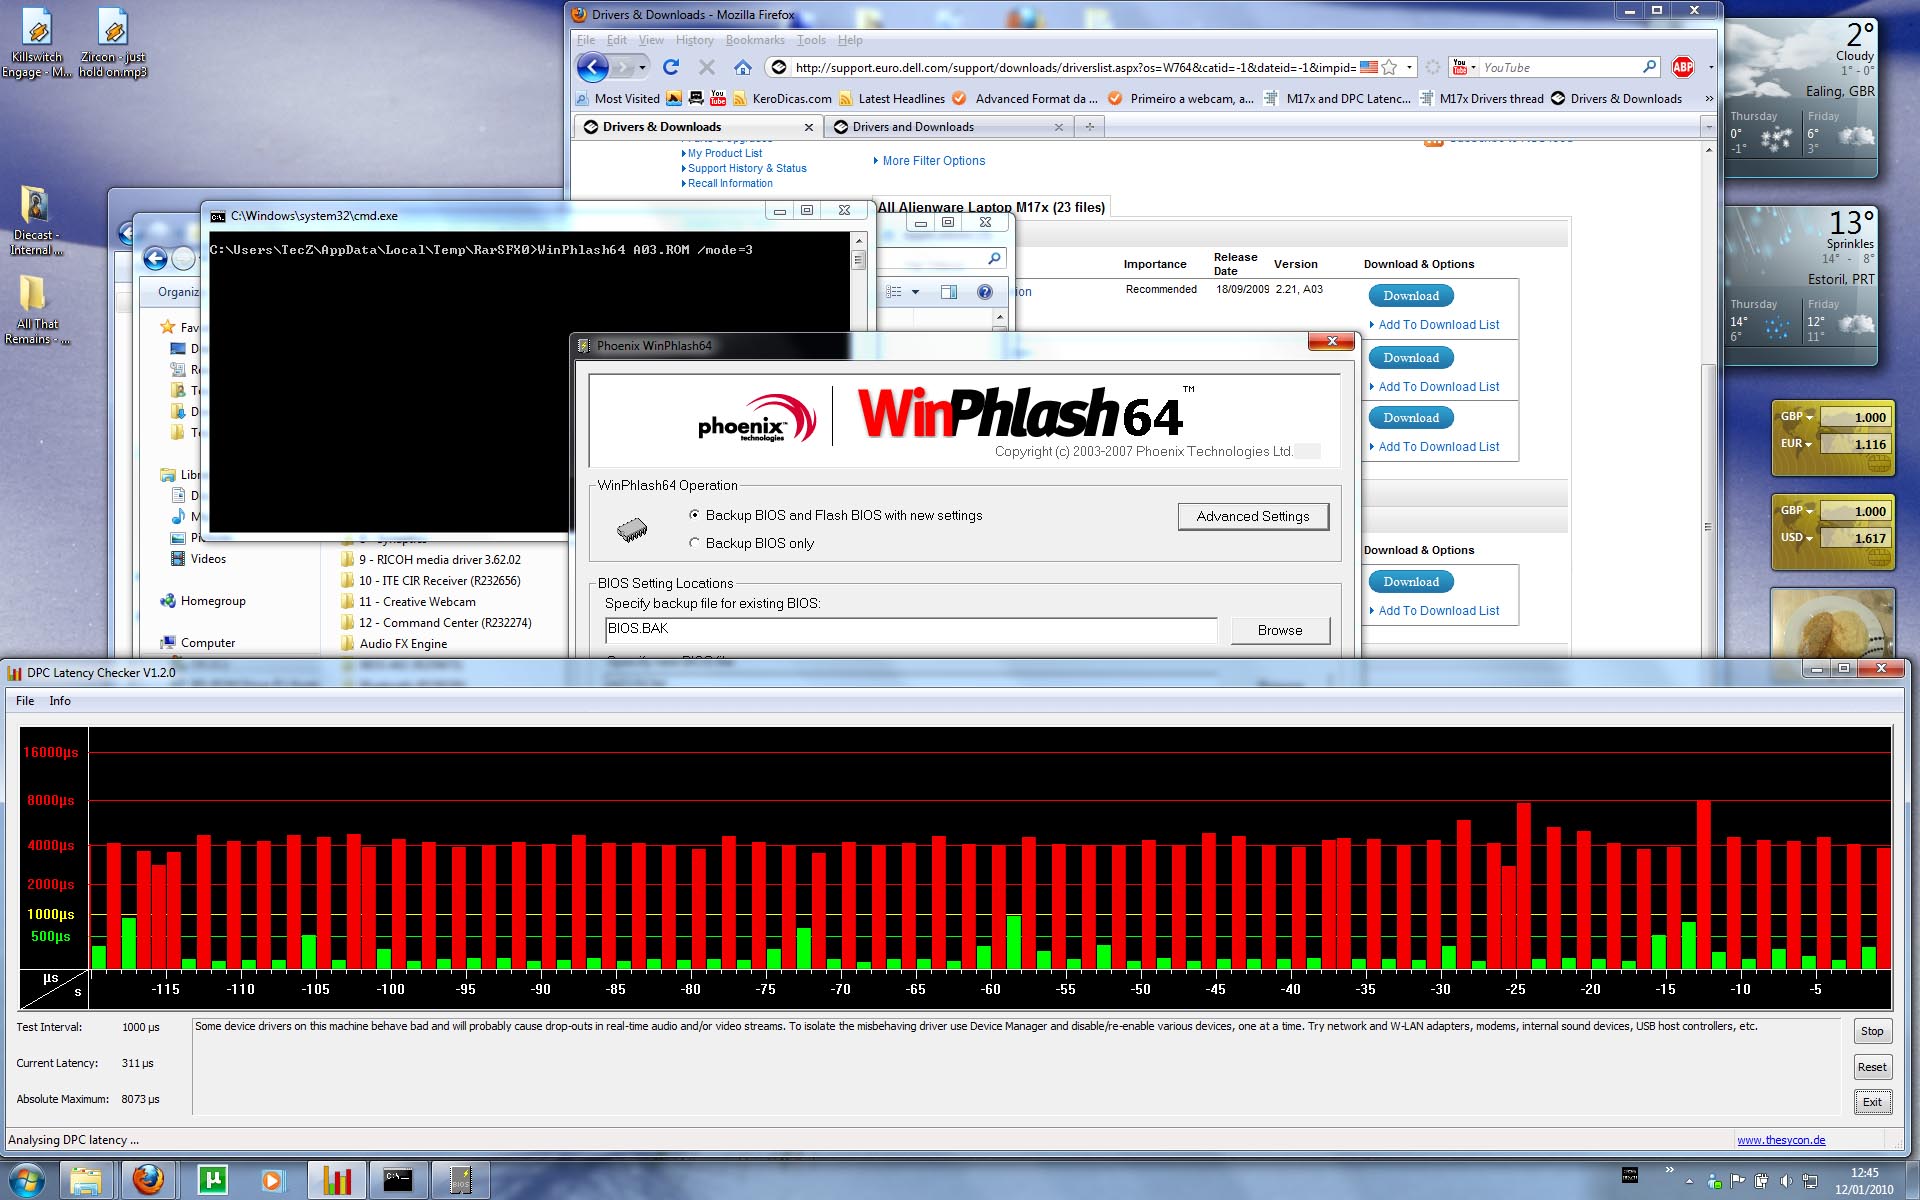
Task: Show more bookmarks chevron
Action: (1709, 98)
